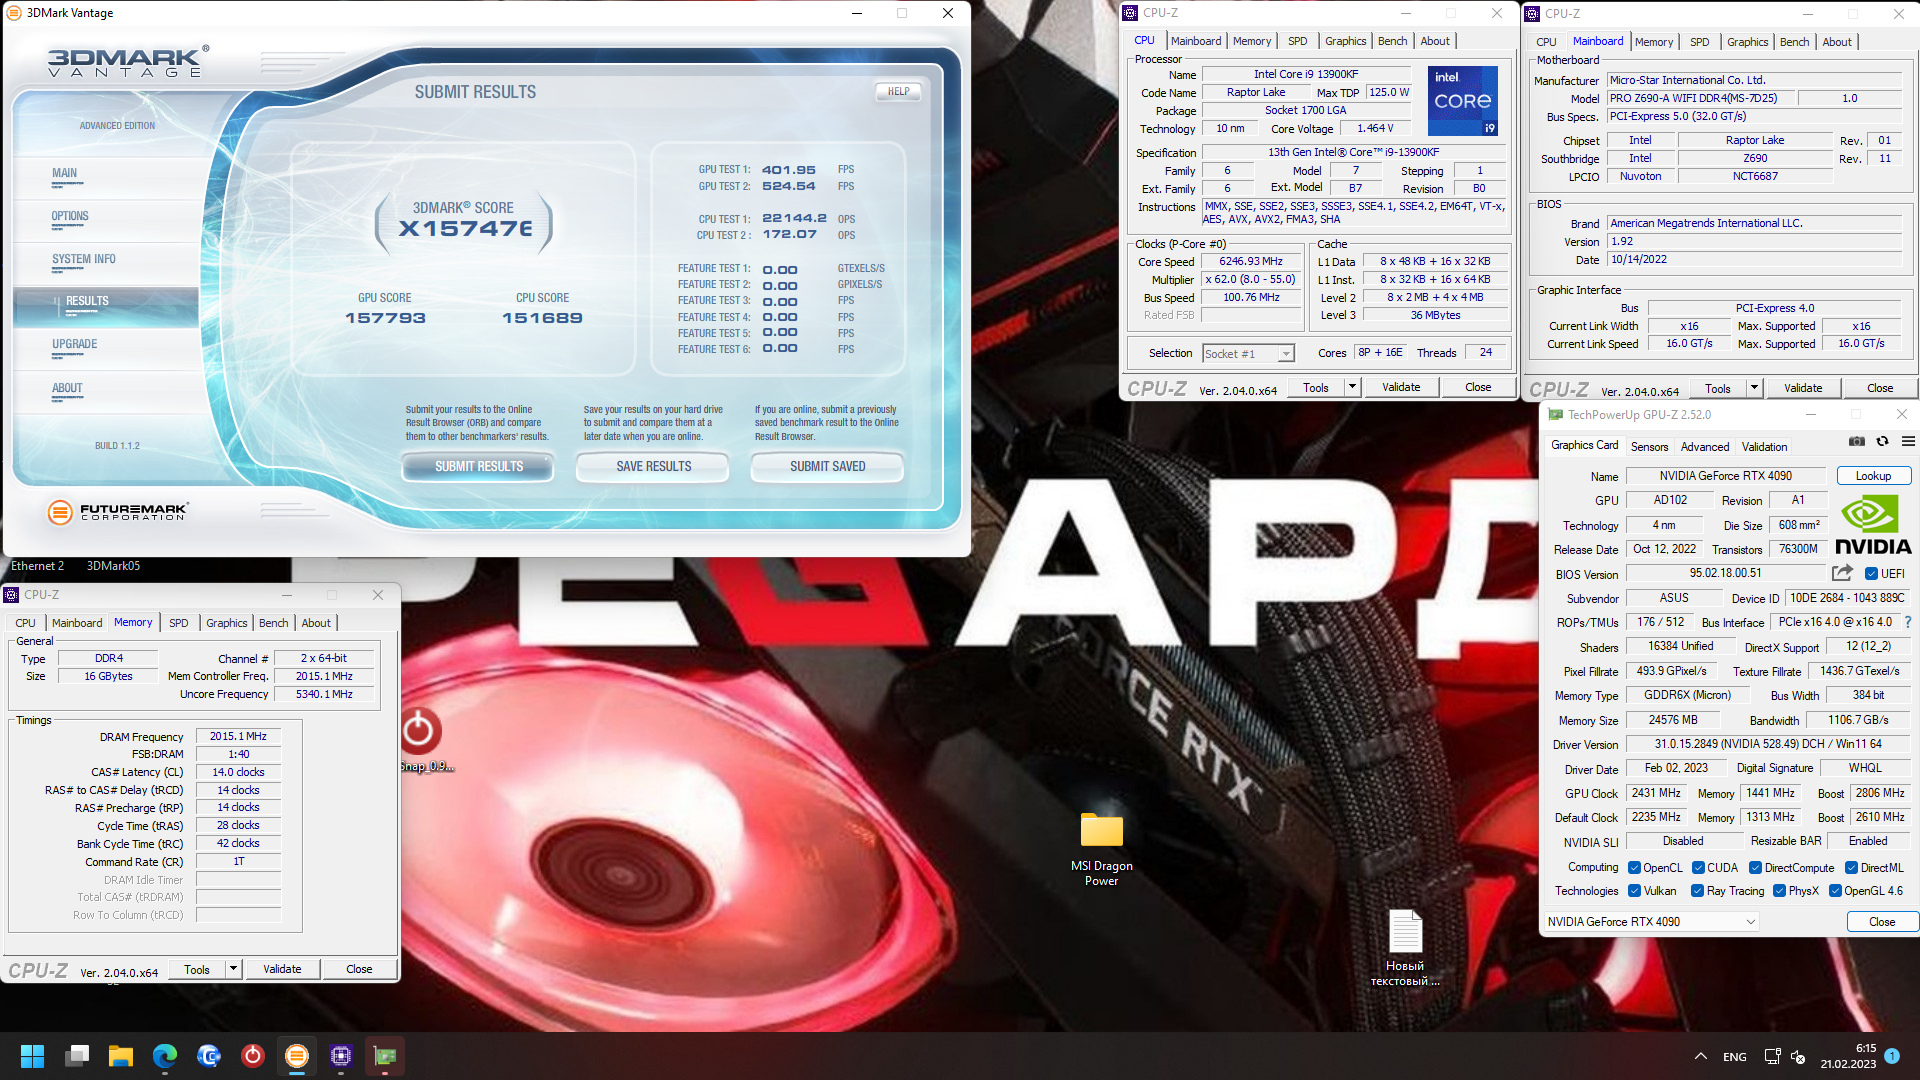Viewport: 1920px width, 1080px height.
Task: Click Validate in CPU-Z Memory window
Action: [x=282, y=969]
